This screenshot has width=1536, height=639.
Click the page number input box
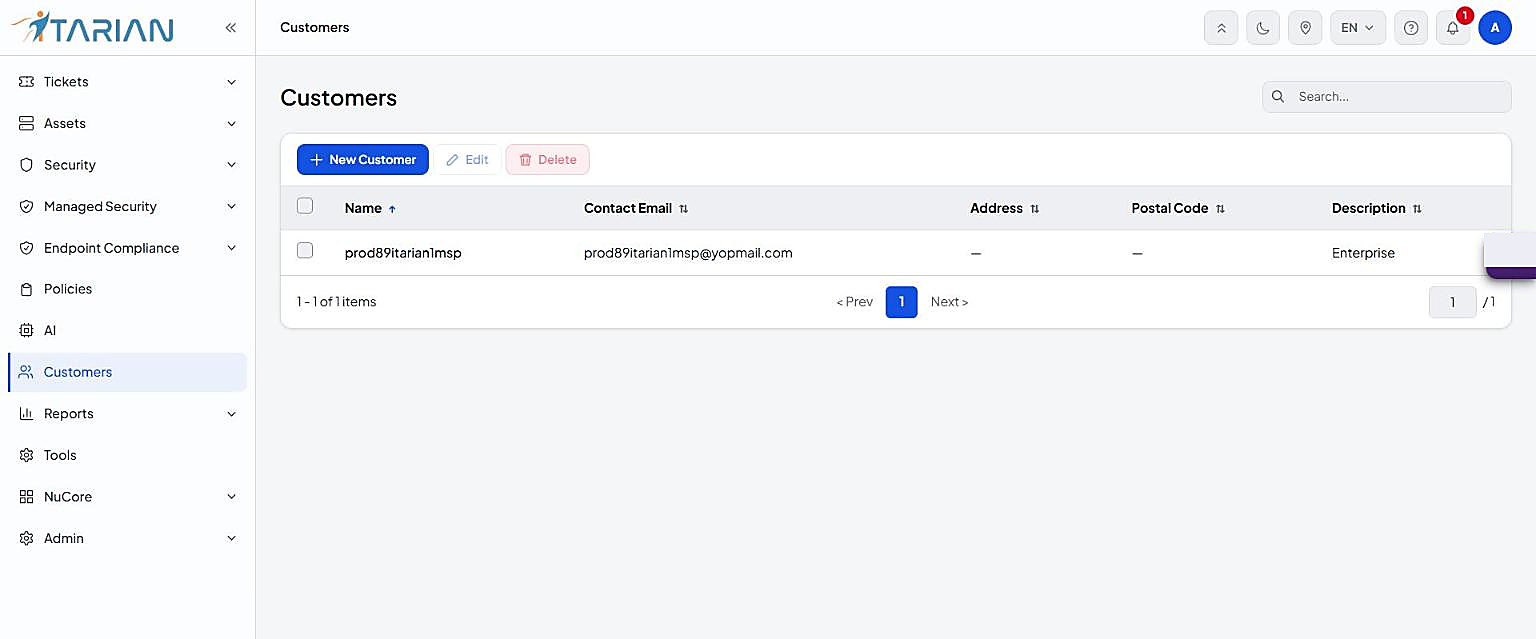click(1452, 302)
